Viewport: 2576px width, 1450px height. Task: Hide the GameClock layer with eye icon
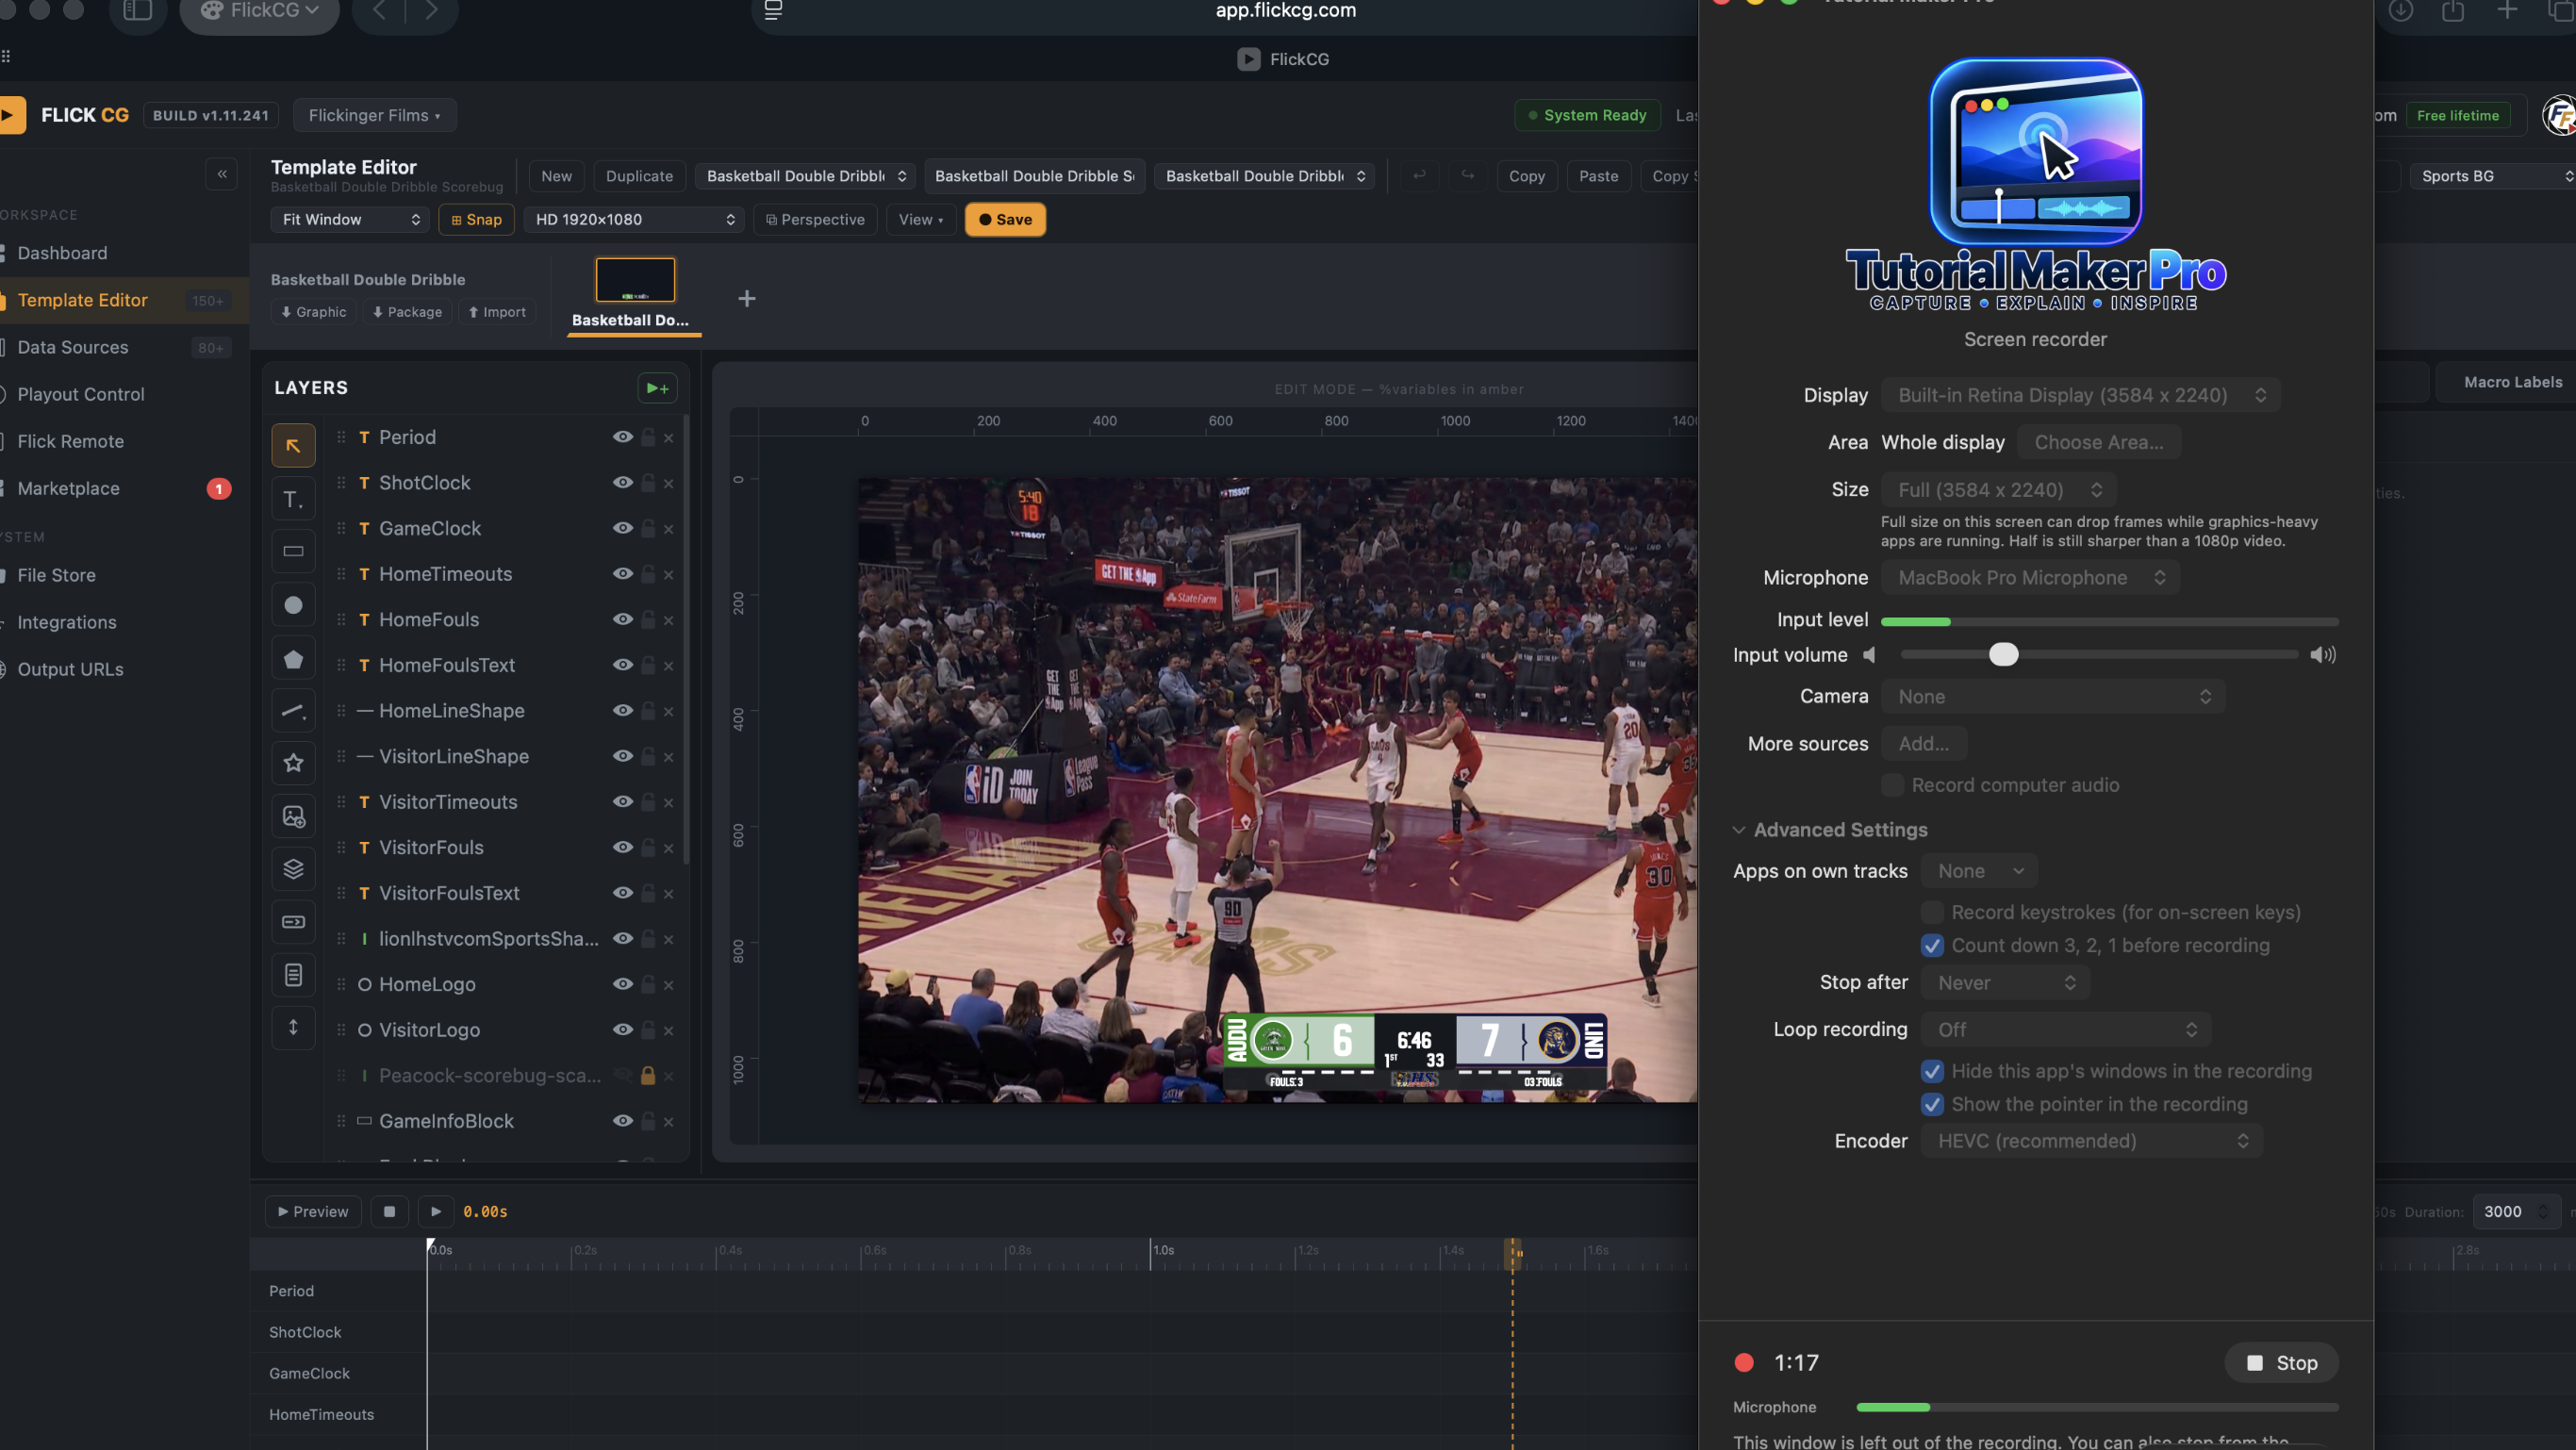click(622, 528)
